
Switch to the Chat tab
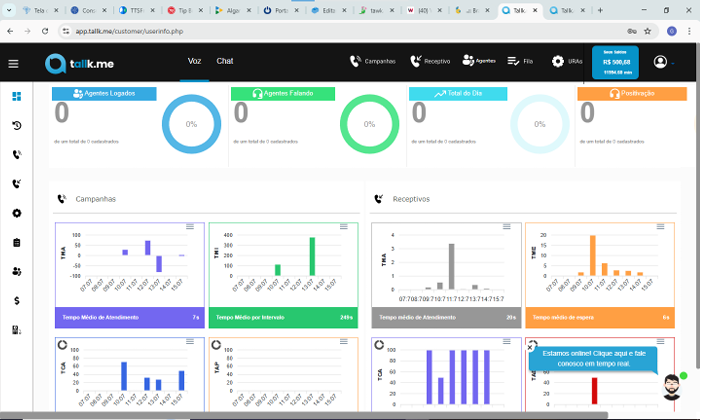pyautogui.click(x=224, y=61)
